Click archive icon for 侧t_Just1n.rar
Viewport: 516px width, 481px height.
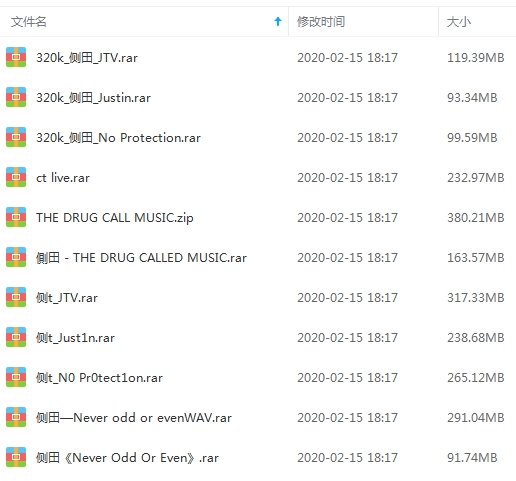16,337
